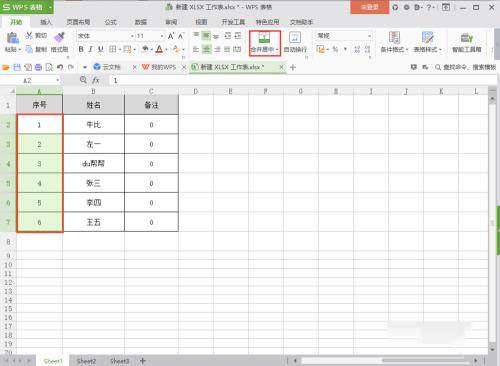Select column B header
The image size is (500, 366).
[93, 91]
